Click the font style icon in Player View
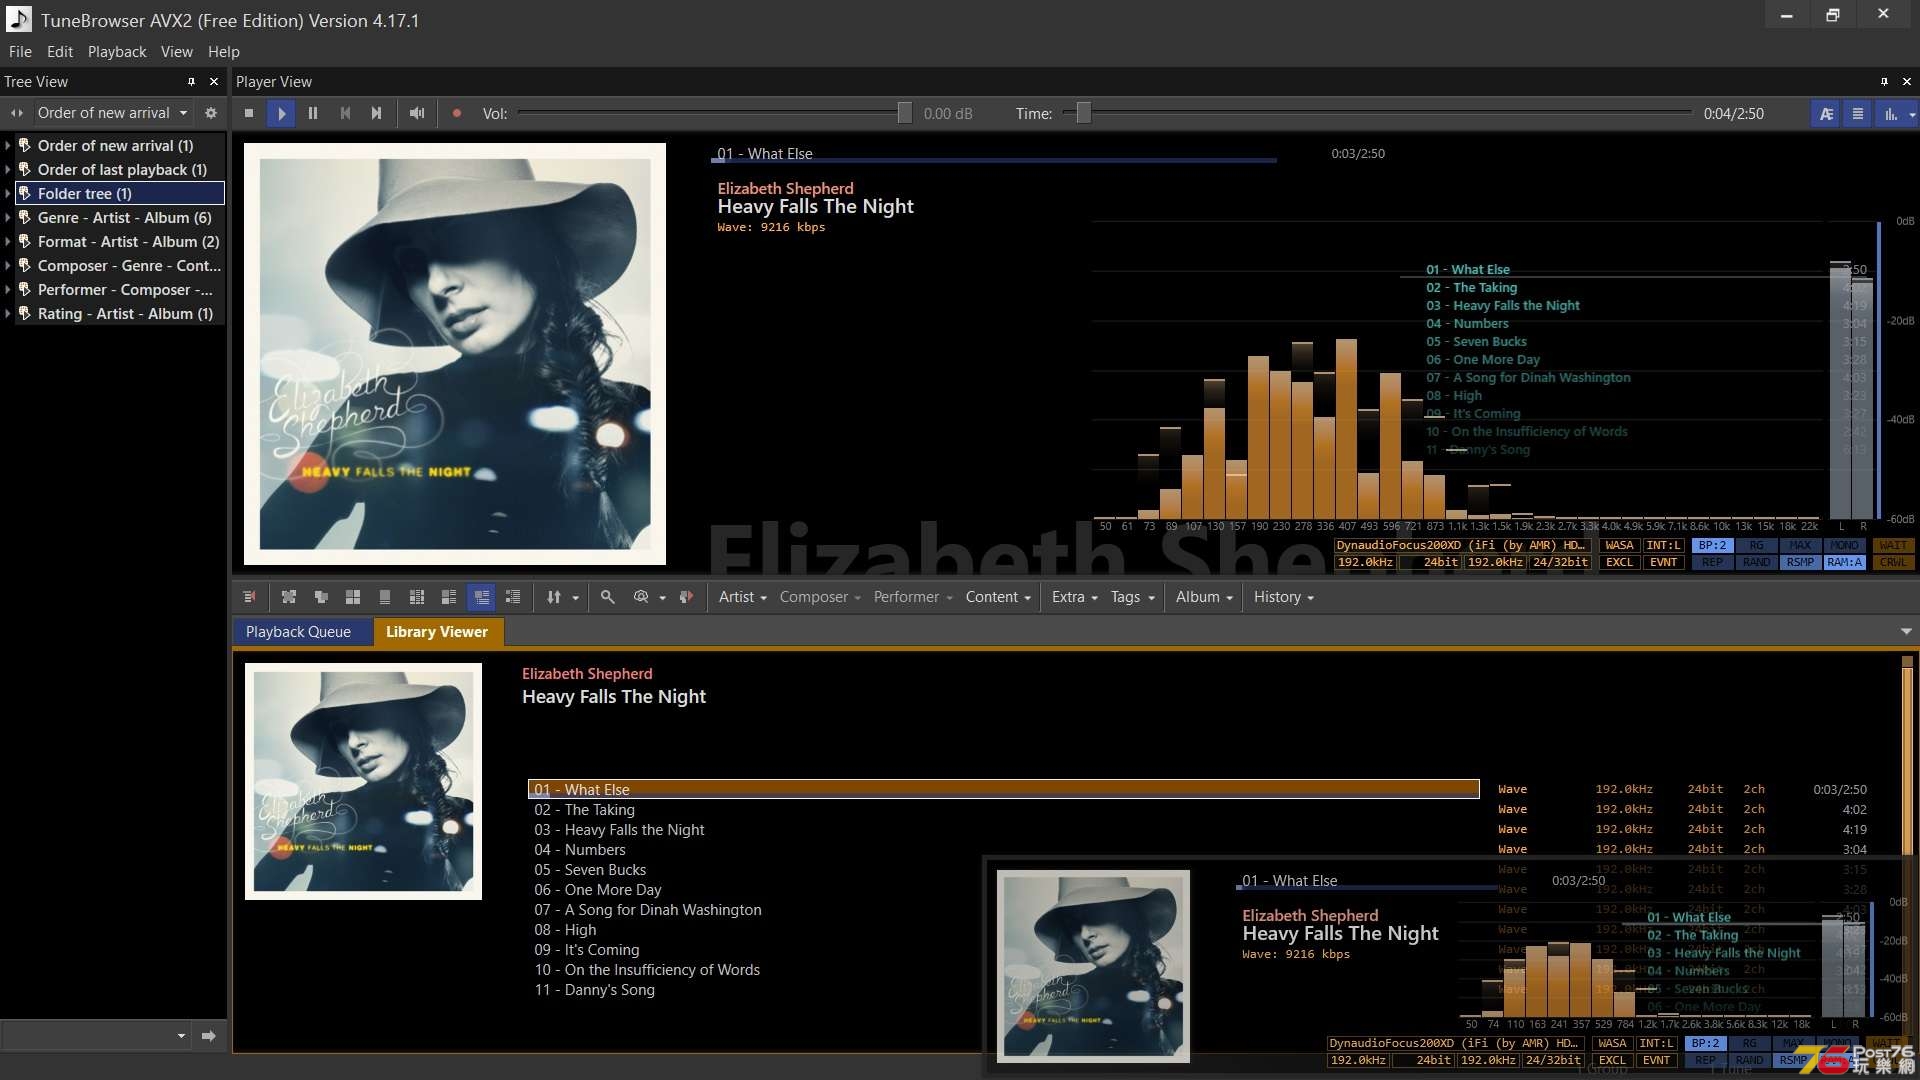This screenshot has height=1080, width=1920. click(1826, 113)
